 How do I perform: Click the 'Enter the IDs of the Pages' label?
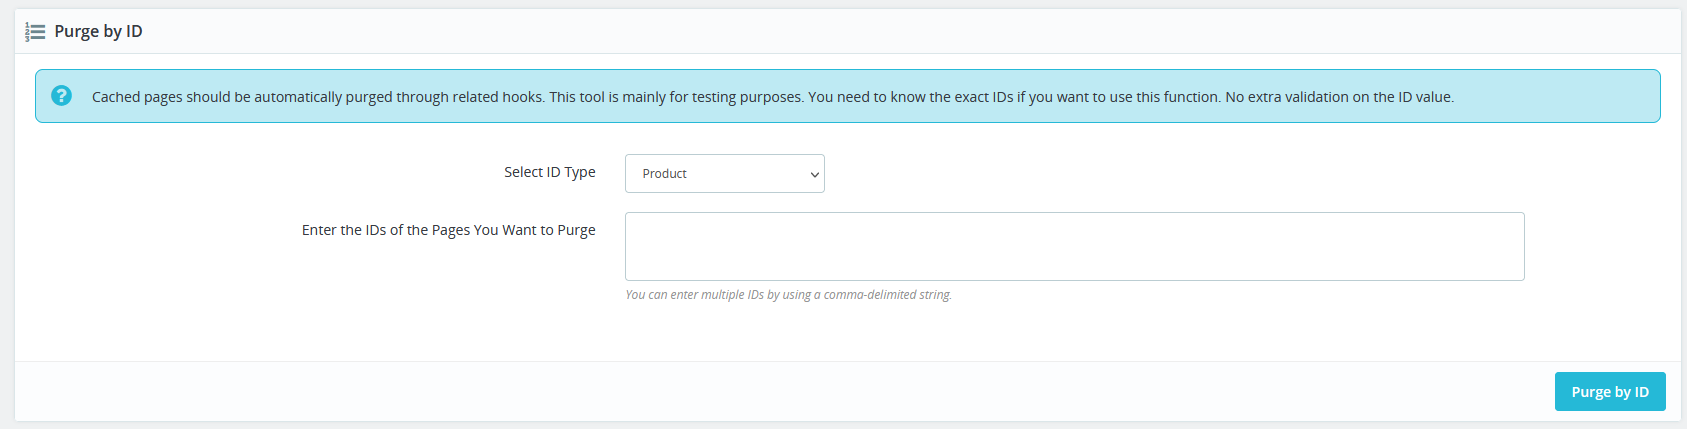coord(449,230)
